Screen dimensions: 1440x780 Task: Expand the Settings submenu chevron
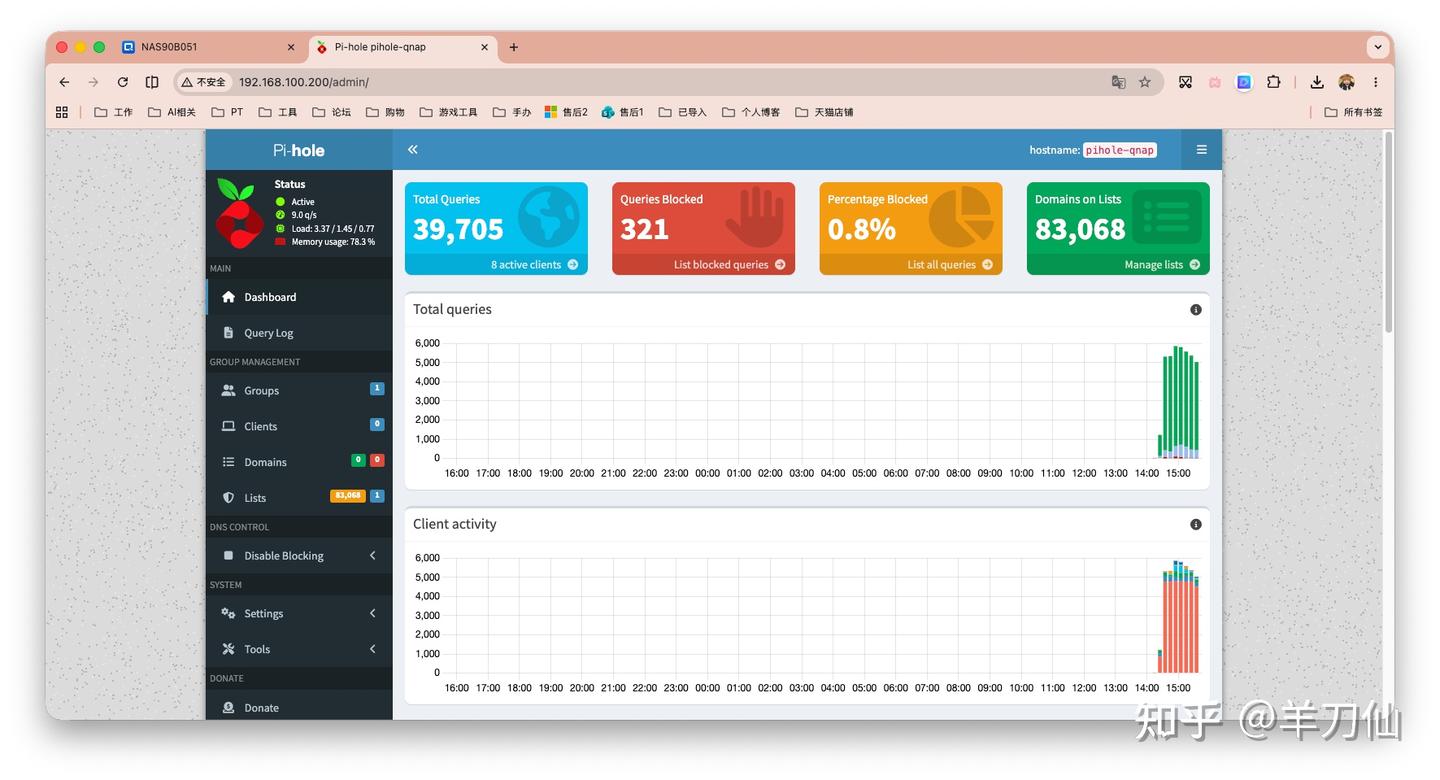pyautogui.click(x=373, y=614)
